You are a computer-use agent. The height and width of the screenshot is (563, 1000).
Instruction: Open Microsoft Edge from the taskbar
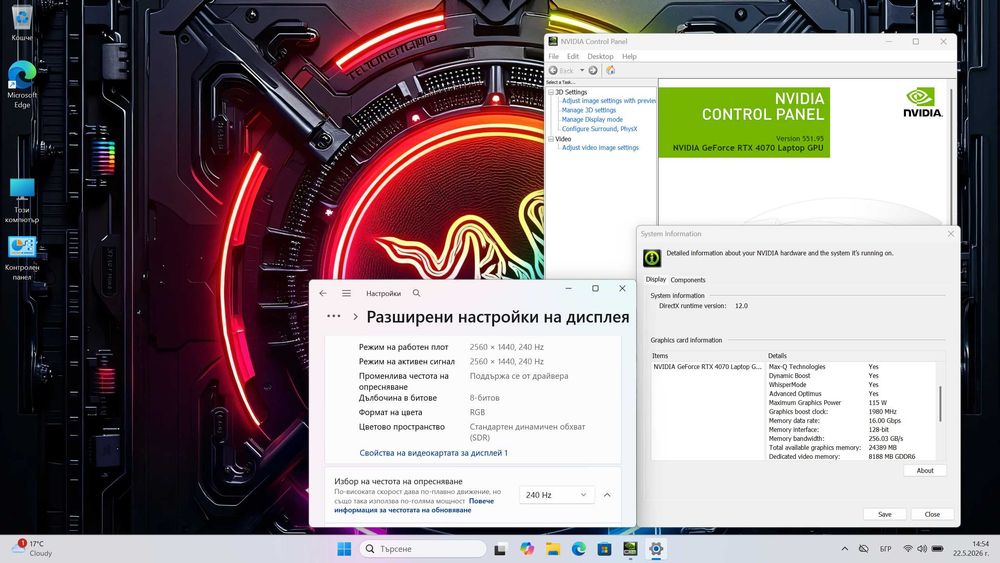pos(578,549)
